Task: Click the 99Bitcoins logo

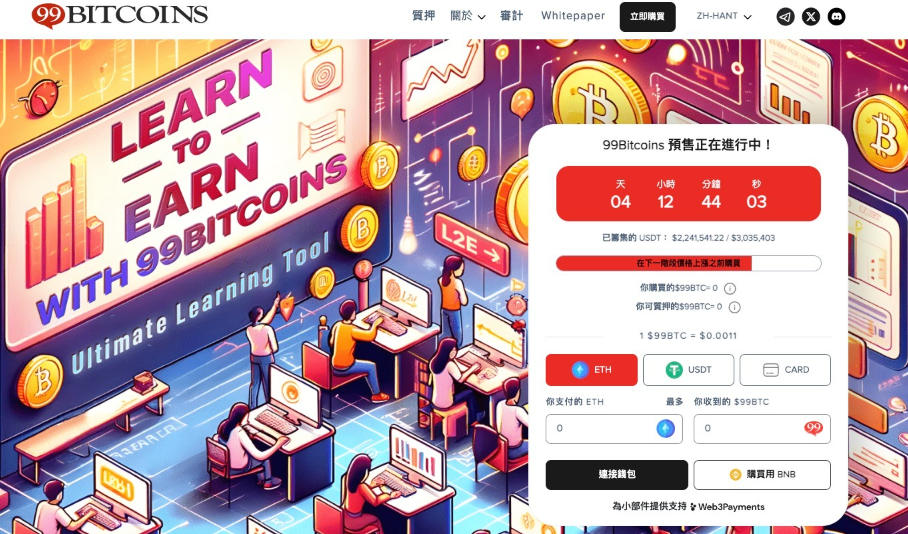Action: point(120,15)
